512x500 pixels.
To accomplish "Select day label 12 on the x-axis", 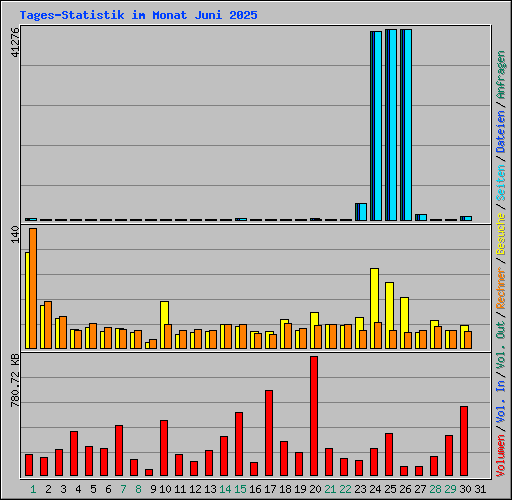I will point(195,489).
